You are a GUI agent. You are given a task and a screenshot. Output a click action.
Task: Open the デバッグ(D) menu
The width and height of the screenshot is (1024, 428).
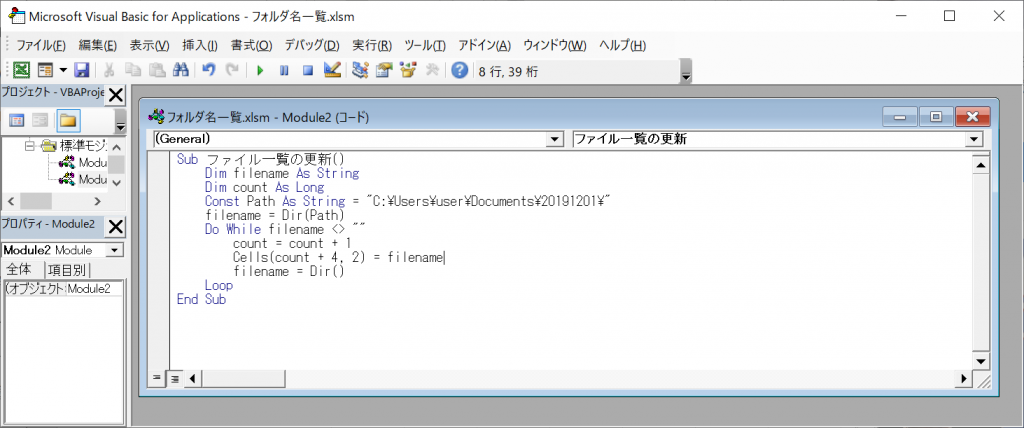coord(312,46)
